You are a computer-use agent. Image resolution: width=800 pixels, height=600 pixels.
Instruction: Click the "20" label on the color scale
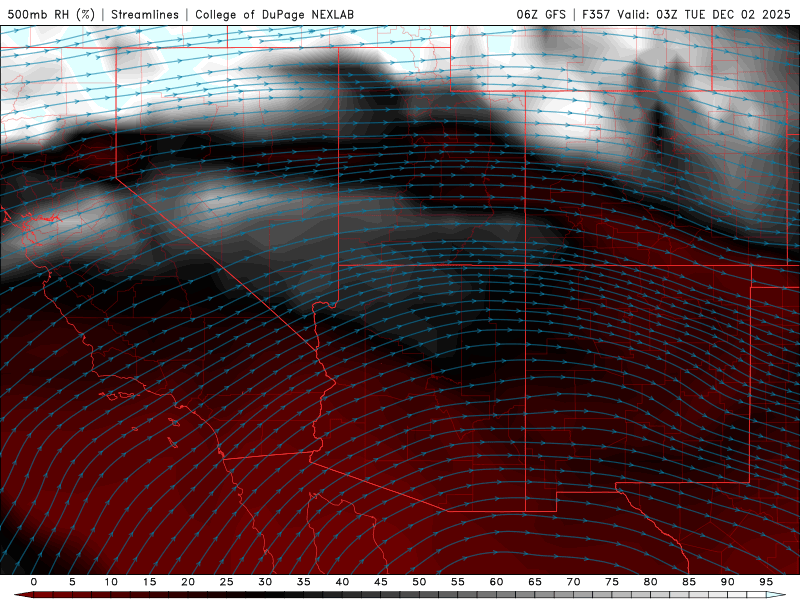pos(188,582)
